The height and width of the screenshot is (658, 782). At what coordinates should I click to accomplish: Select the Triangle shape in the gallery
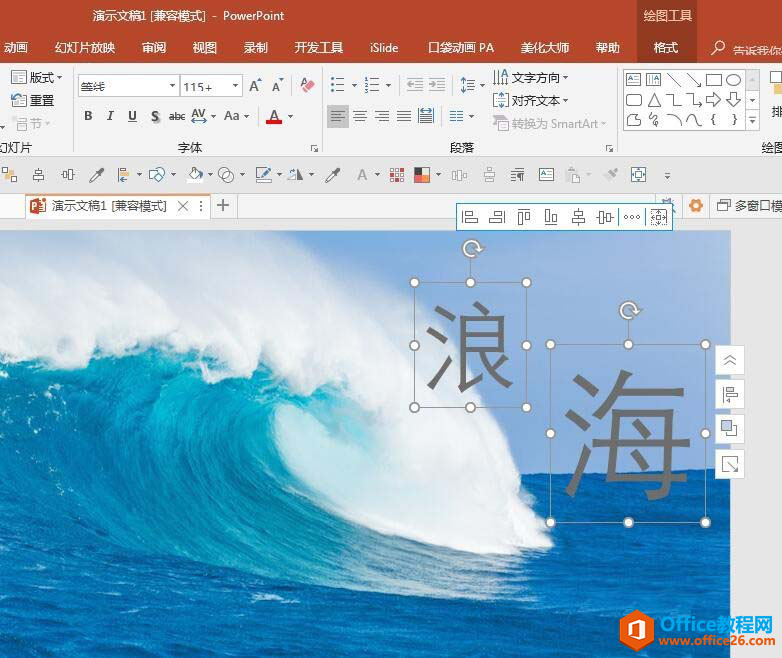(654, 100)
